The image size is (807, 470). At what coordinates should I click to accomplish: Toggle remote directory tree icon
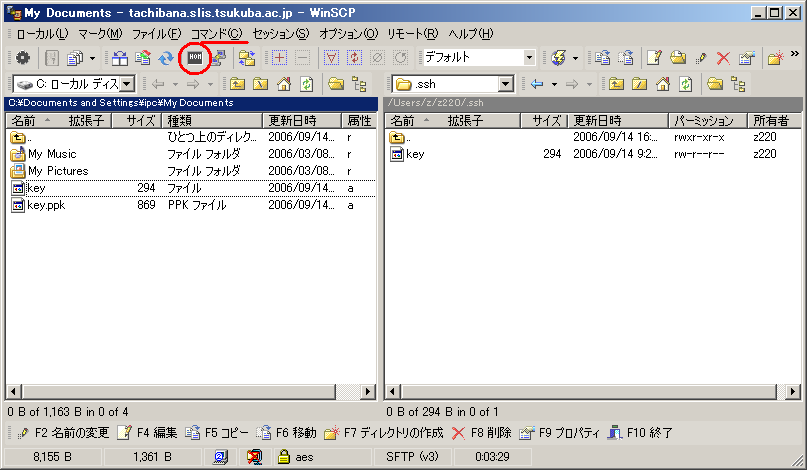click(x=738, y=84)
